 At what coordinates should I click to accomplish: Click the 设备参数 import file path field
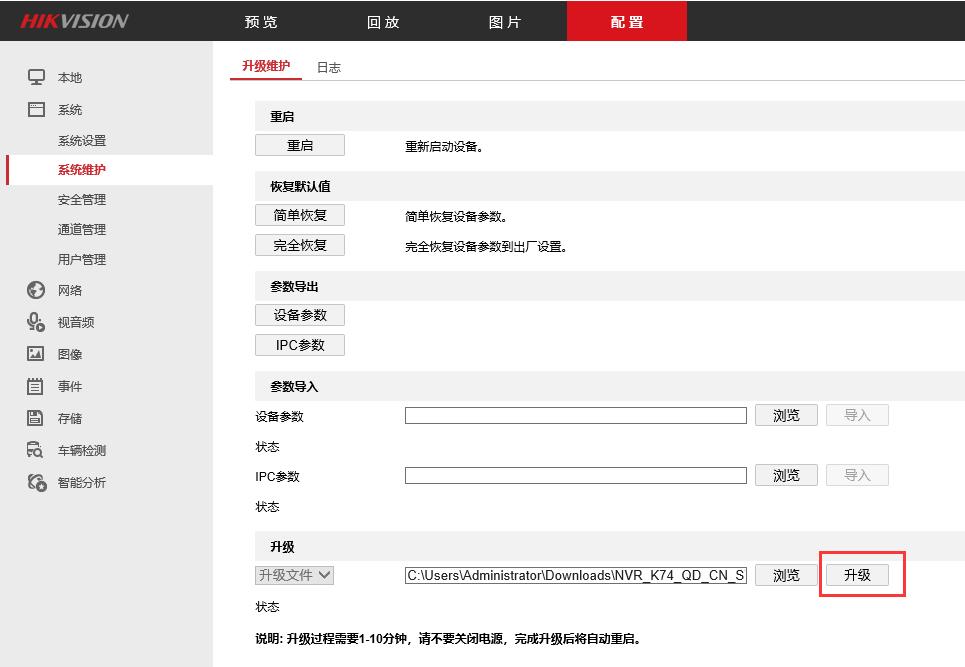point(575,415)
